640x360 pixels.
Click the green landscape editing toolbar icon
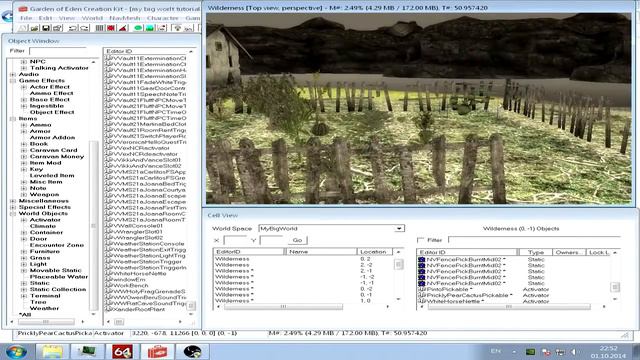[x=150, y=28]
